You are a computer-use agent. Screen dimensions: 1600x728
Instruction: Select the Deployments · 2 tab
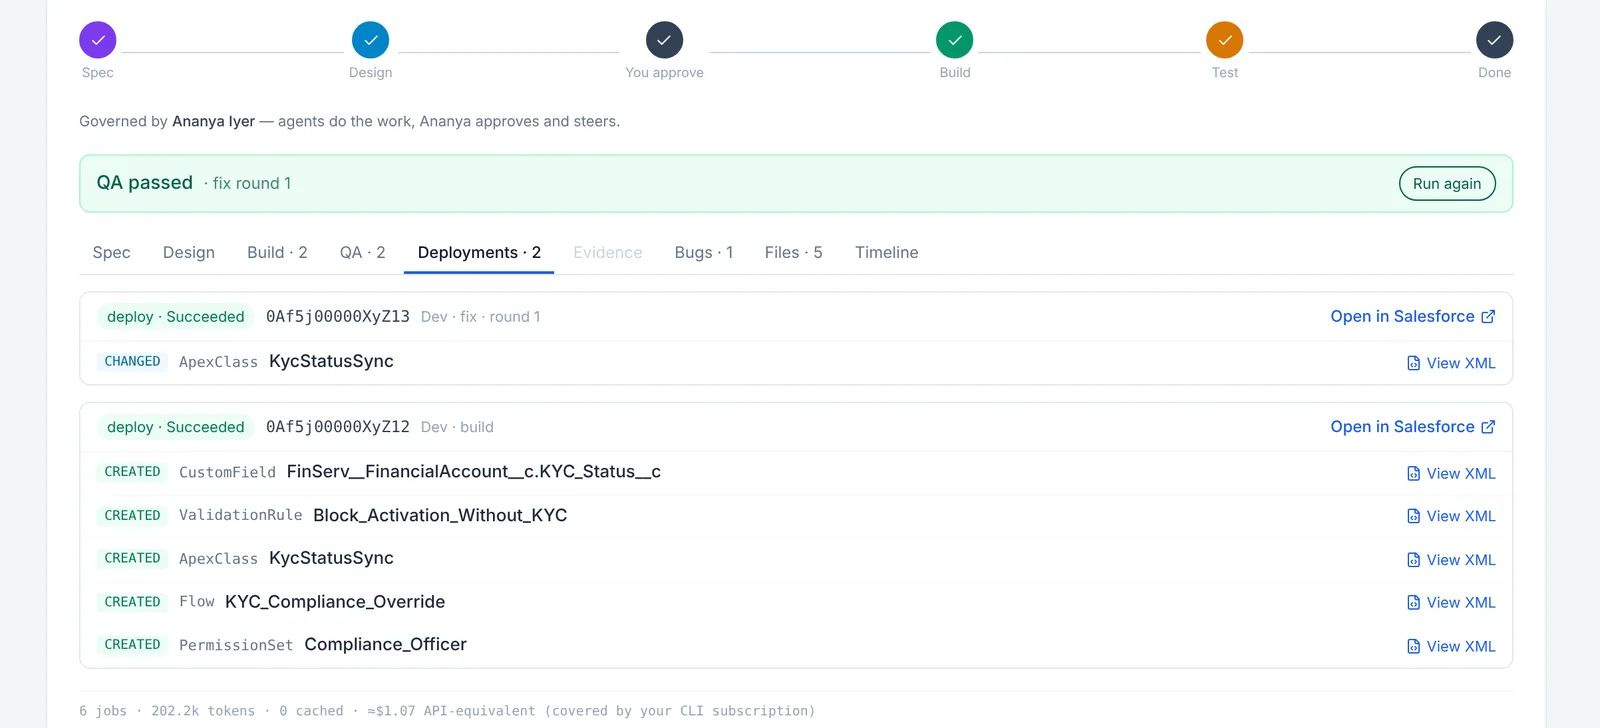(x=479, y=252)
